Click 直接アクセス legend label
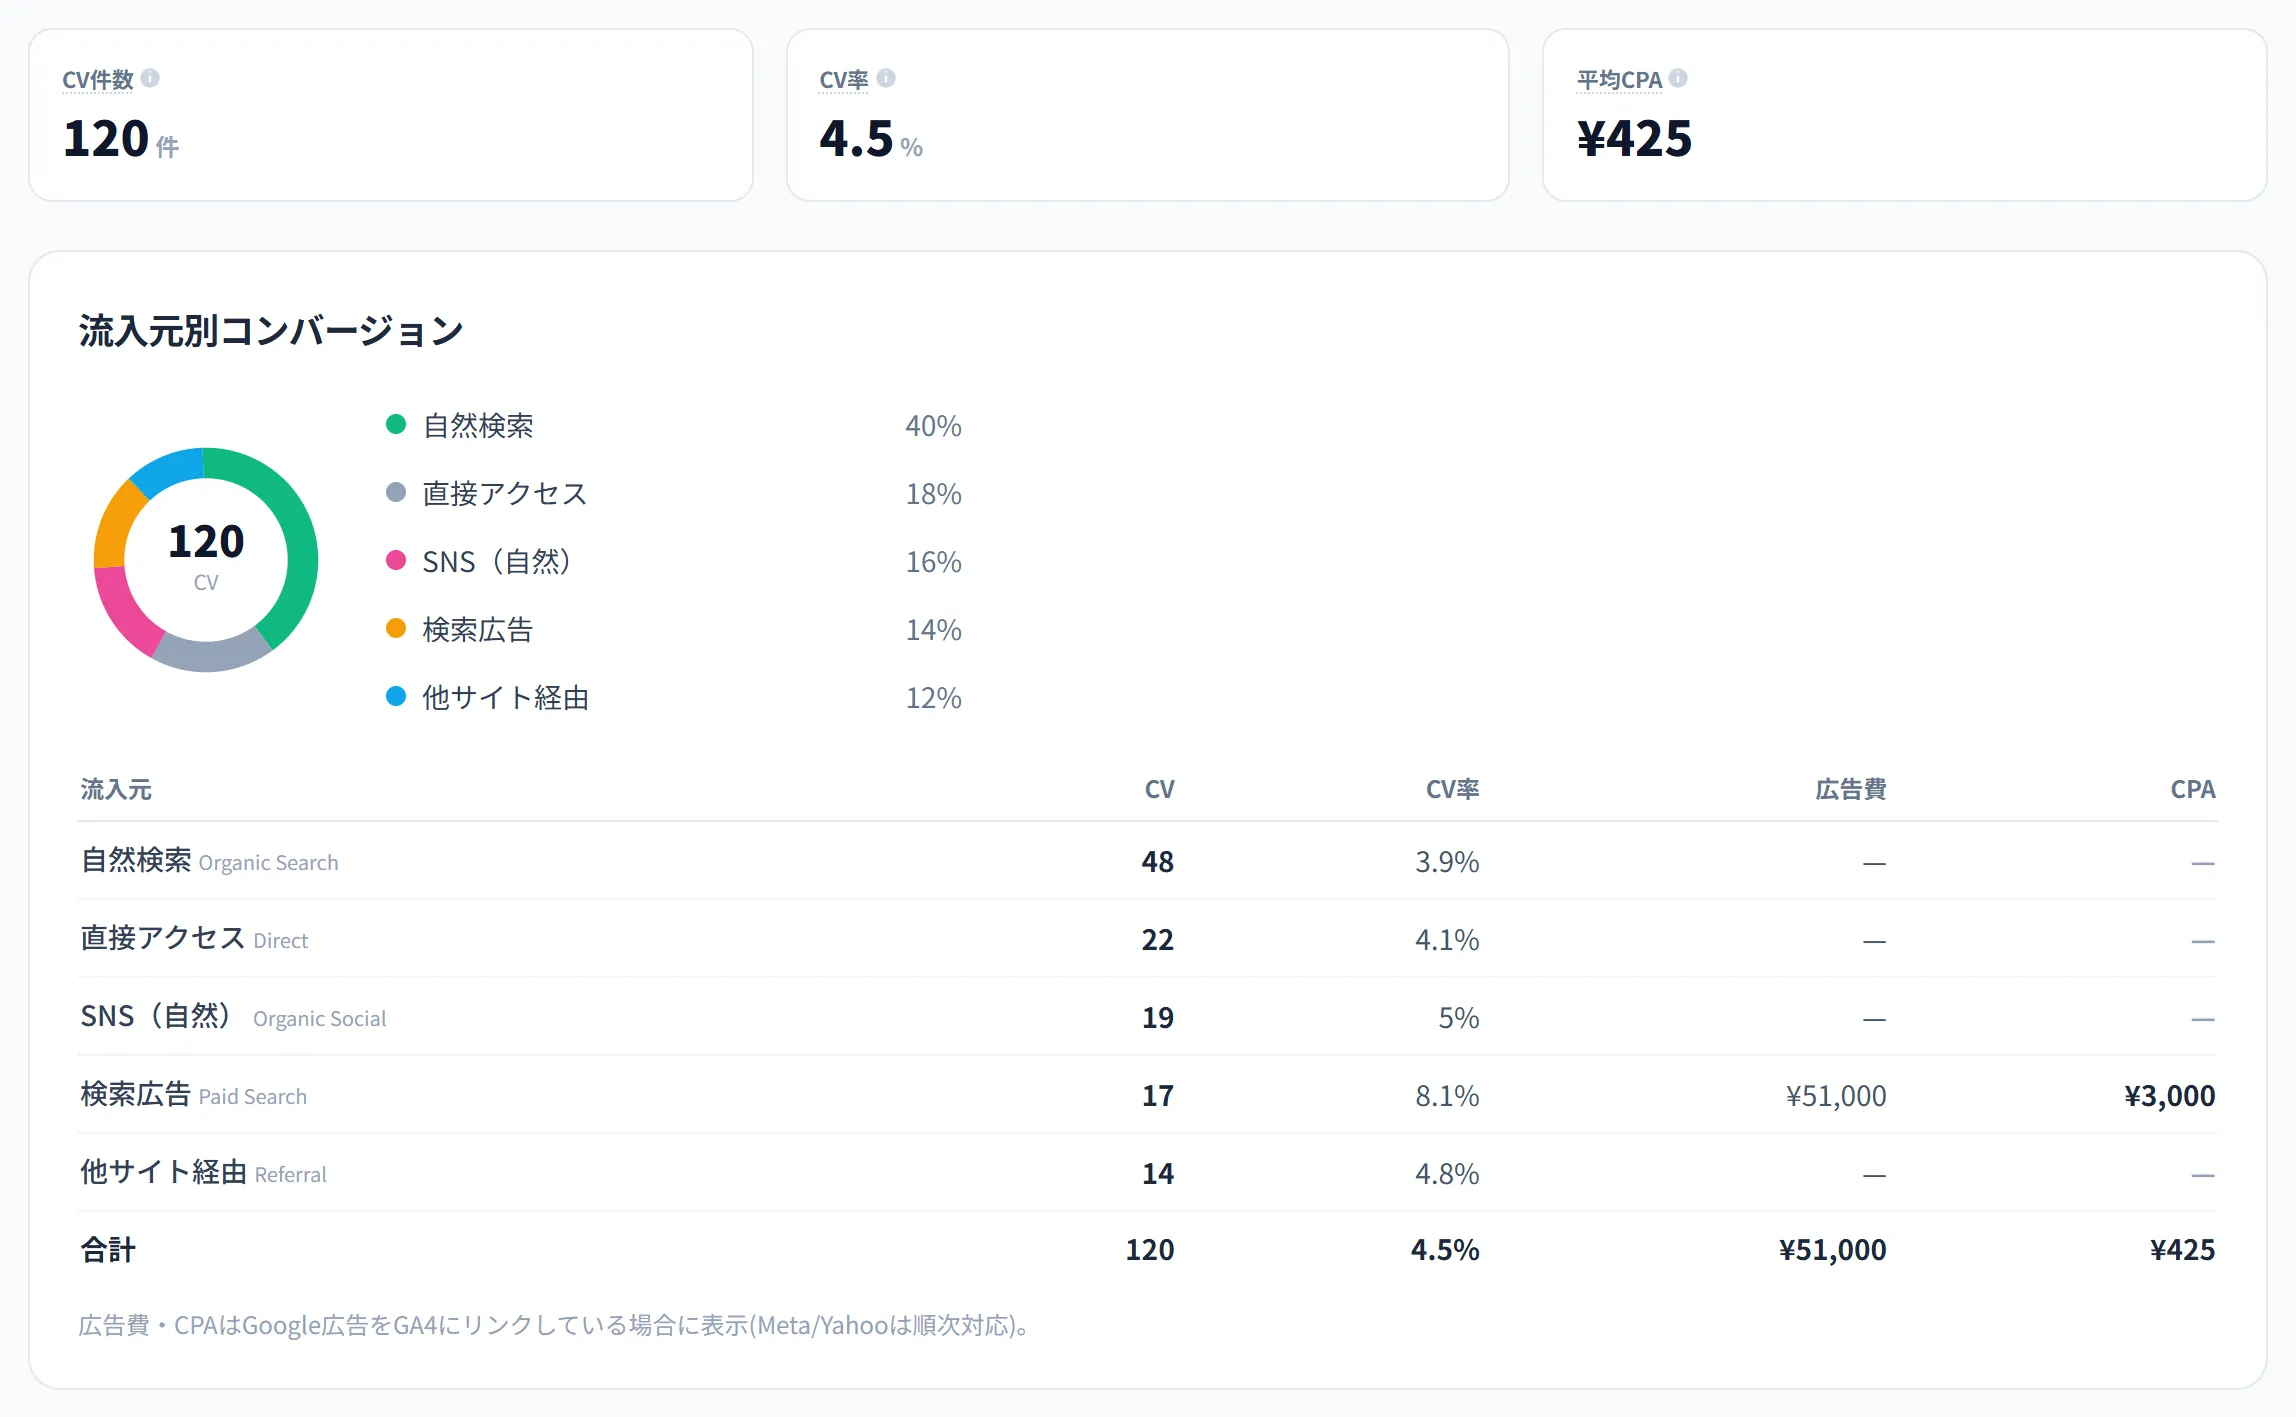Viewport: 2296px width, 1417px height. coord(505,494)
